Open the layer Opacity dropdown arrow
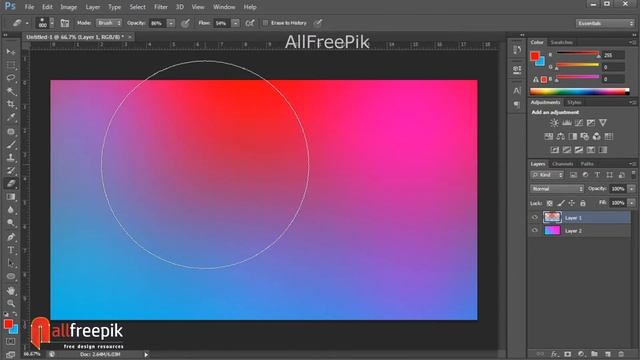 pyautogui.click(x=631, y=189)
